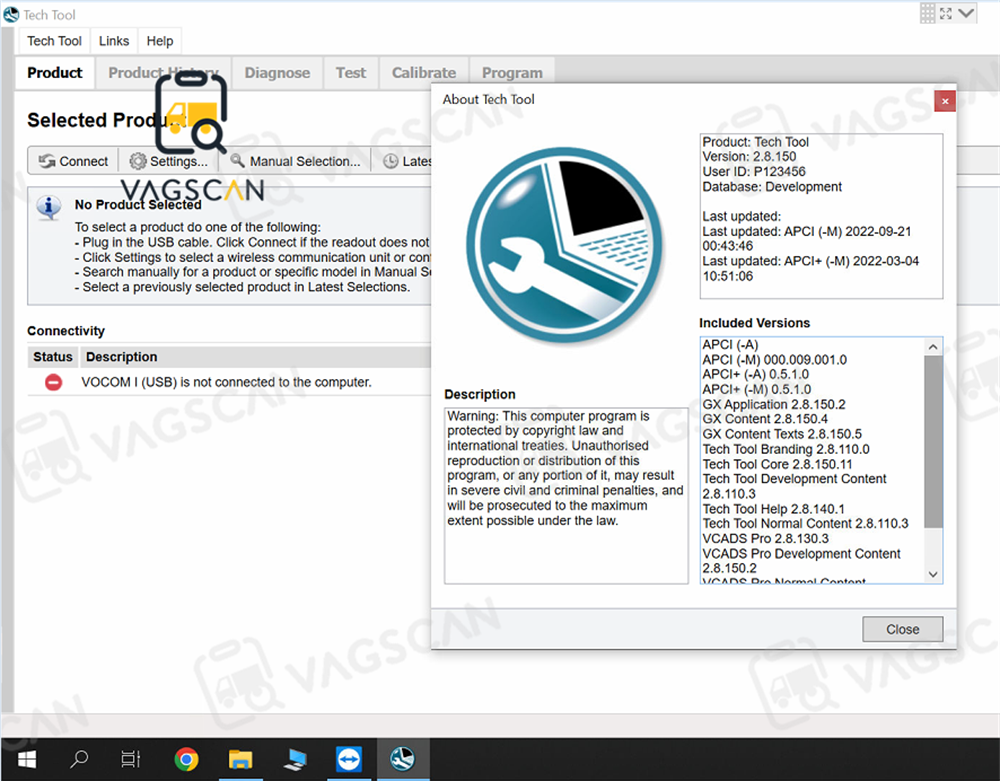Viewport: 1000px width, 781px height.
Task: Click the Tech Tool taskbar icon
Action: pyautogui.click(x=403, y=759)
